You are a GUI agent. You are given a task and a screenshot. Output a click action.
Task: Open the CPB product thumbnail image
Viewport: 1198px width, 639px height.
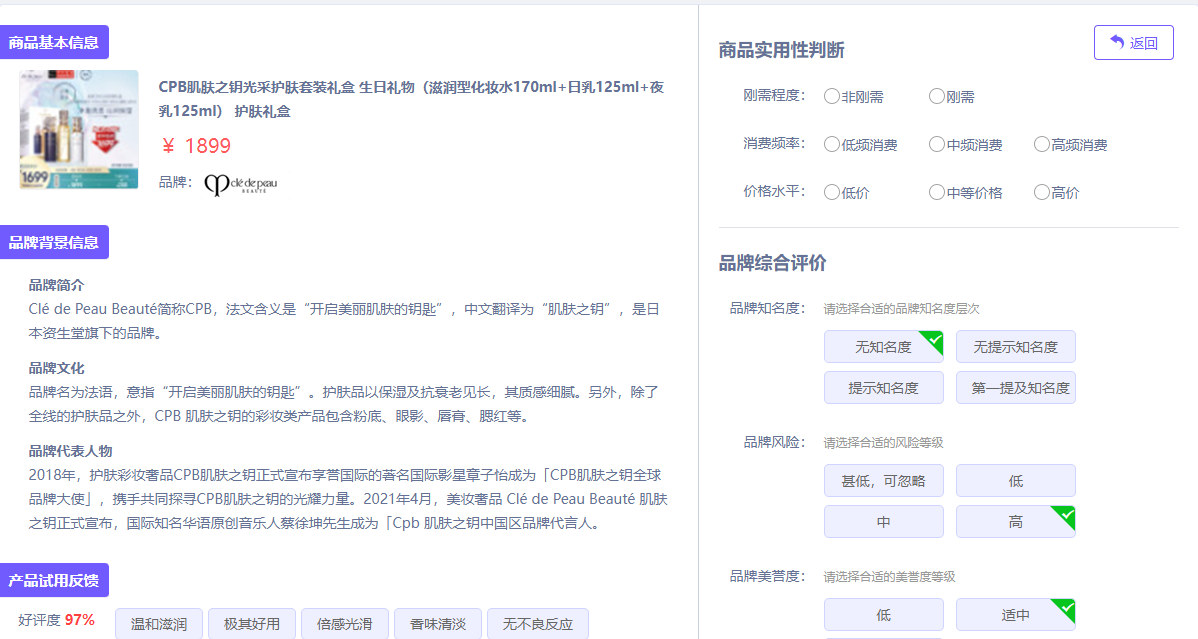tap(79, 129)
